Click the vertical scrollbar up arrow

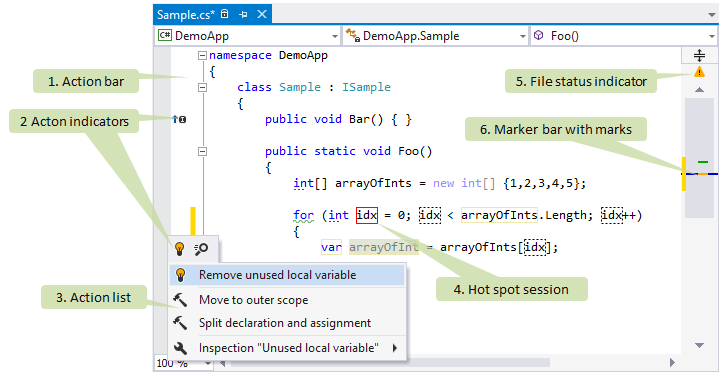click(700, 90)
